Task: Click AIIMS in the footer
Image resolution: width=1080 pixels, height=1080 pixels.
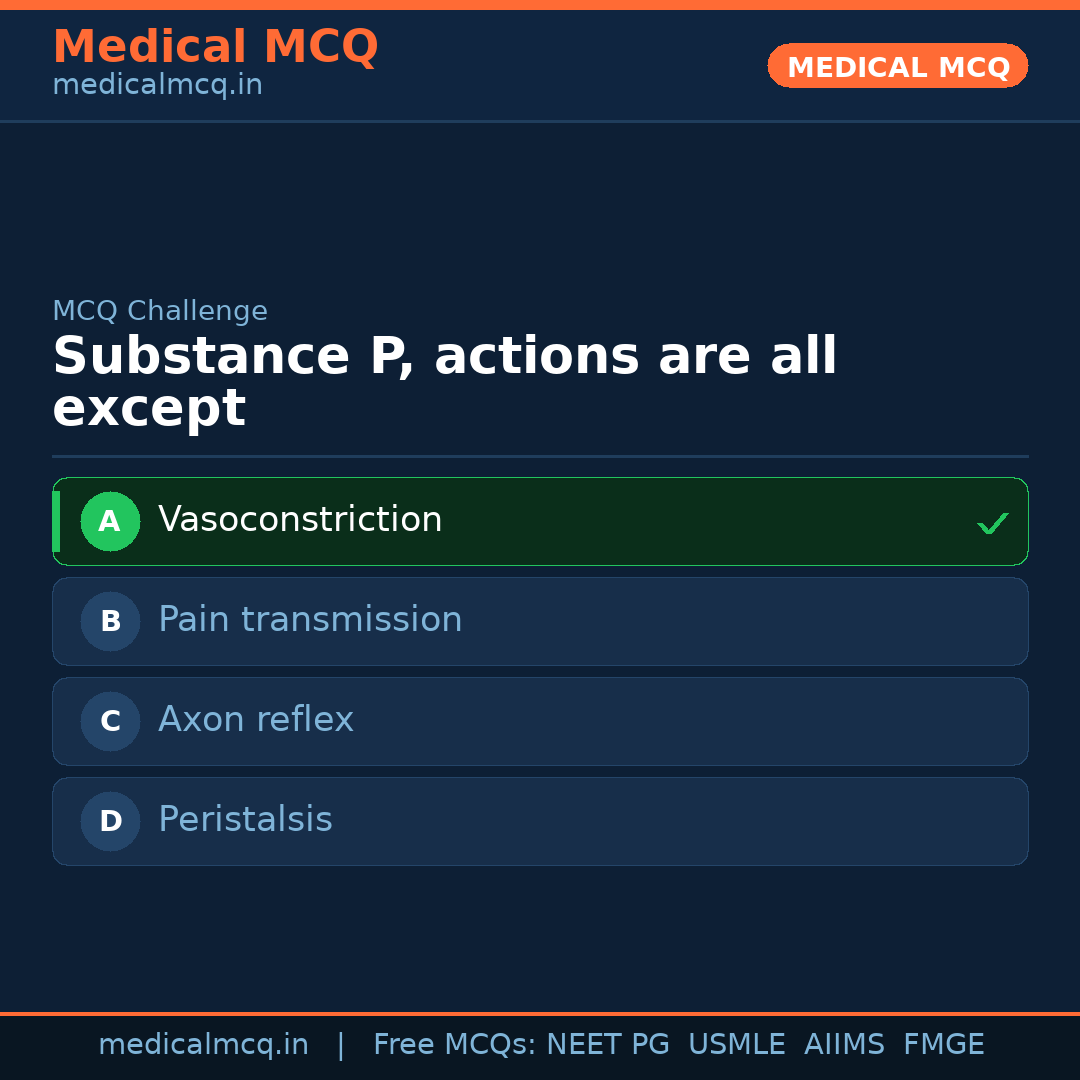Action: tap(844, 1045)
